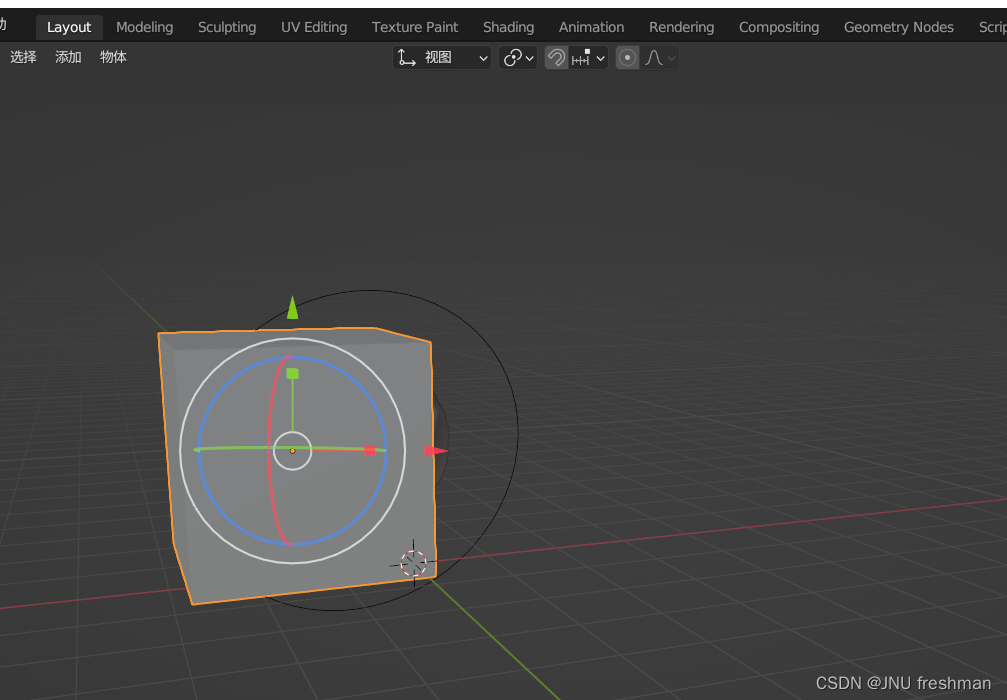Viewport: 1007px width, 700px height.
Task: Open the 视图 transform orientation dropdown
Action: (442, 58)
